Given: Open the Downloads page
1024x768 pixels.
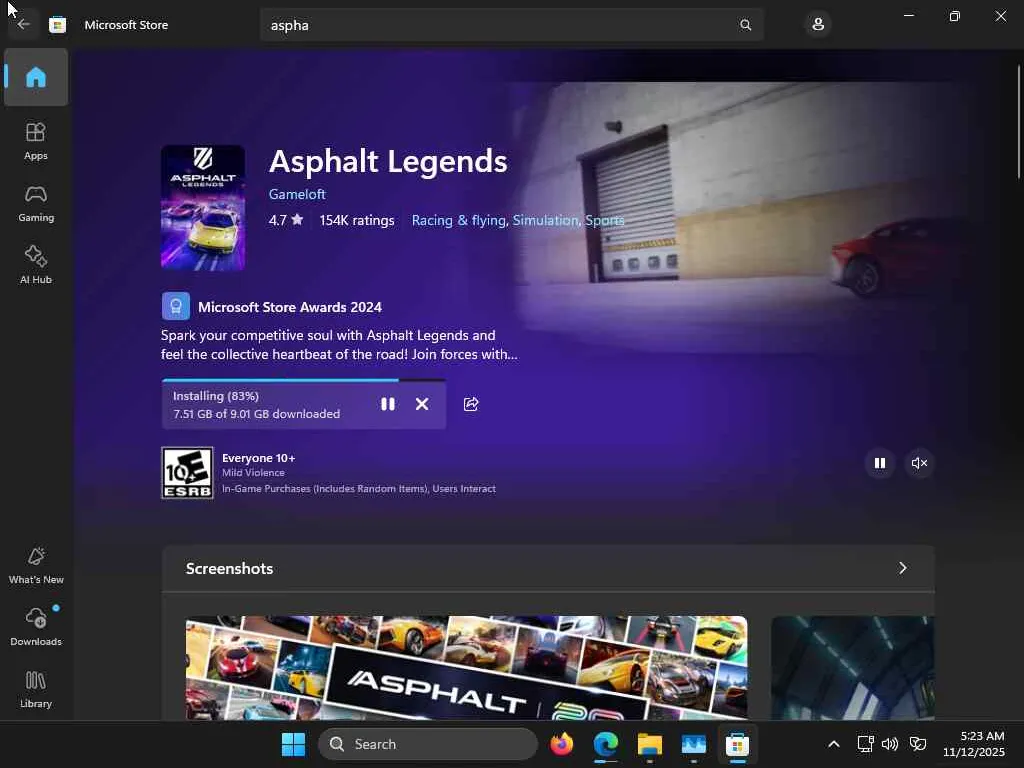Looking at the screenshot, I should point(36,627).
